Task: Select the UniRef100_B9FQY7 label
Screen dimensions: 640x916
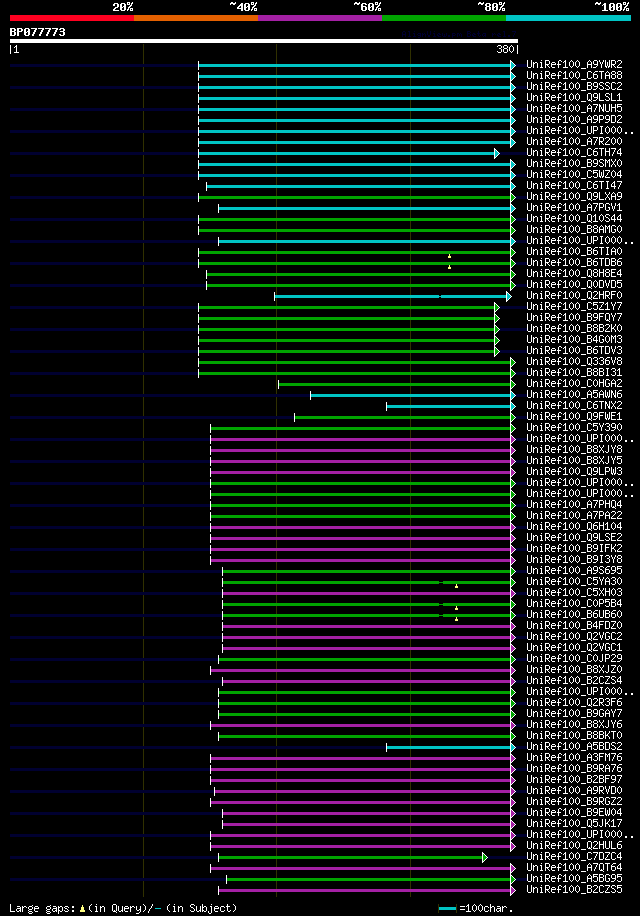Action: point(574,317)
